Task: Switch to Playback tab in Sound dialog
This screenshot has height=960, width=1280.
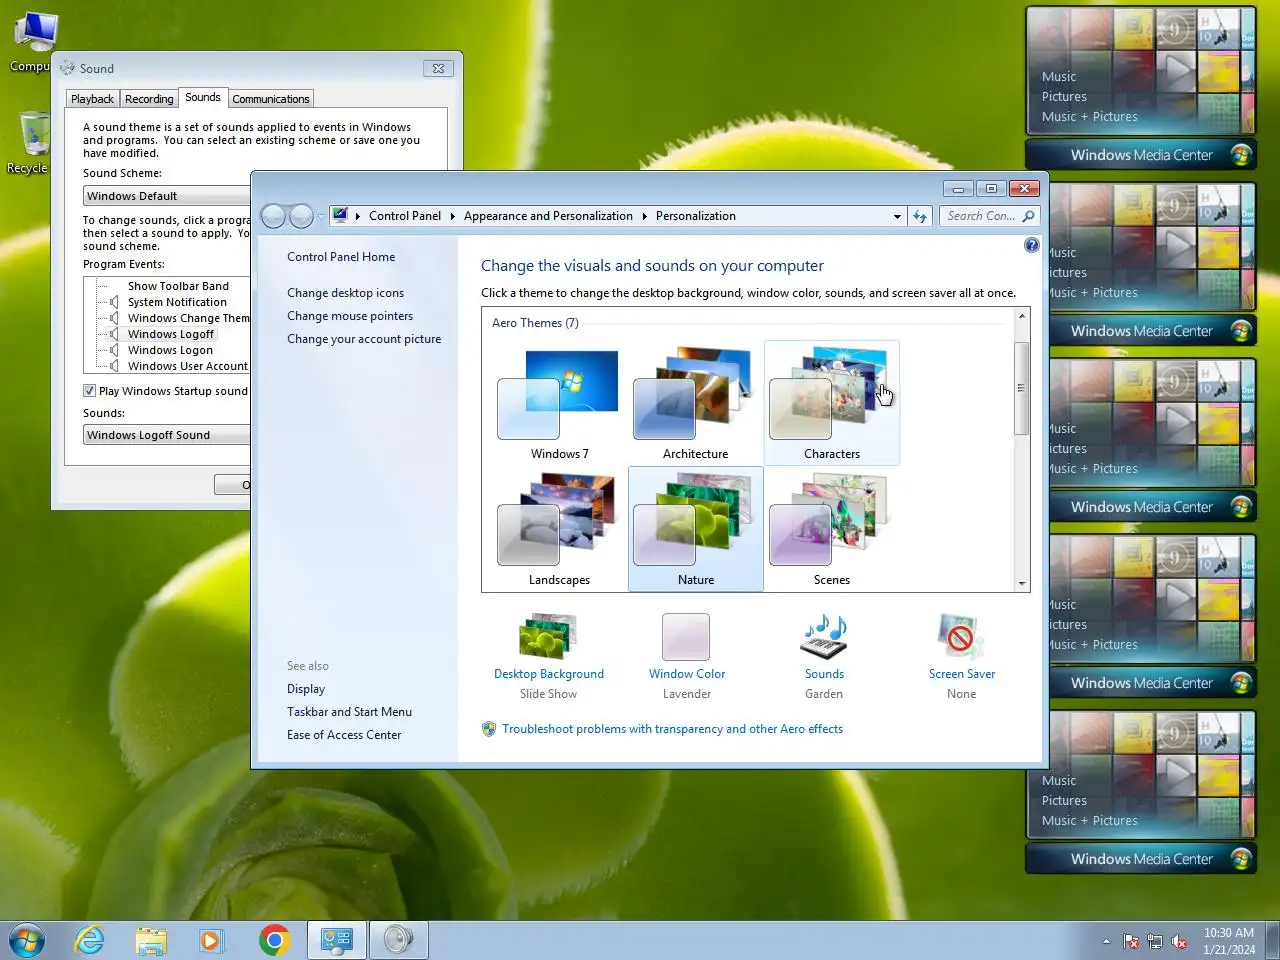Action: click(x=92, y=99)
